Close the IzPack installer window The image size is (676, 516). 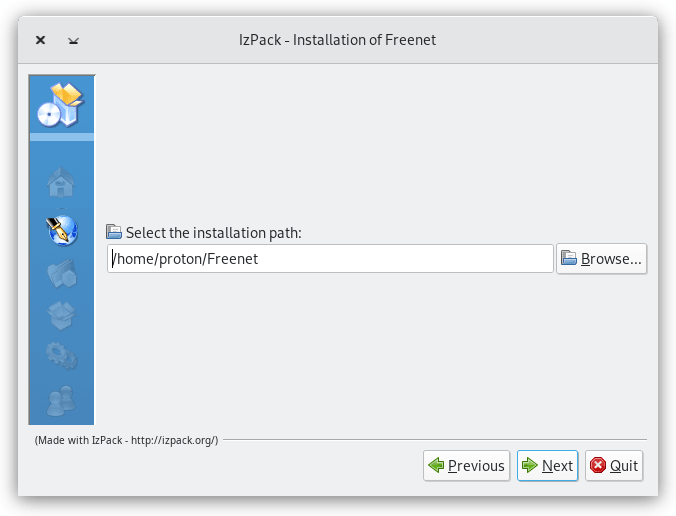pyautogui.click(x=40, y=41)
